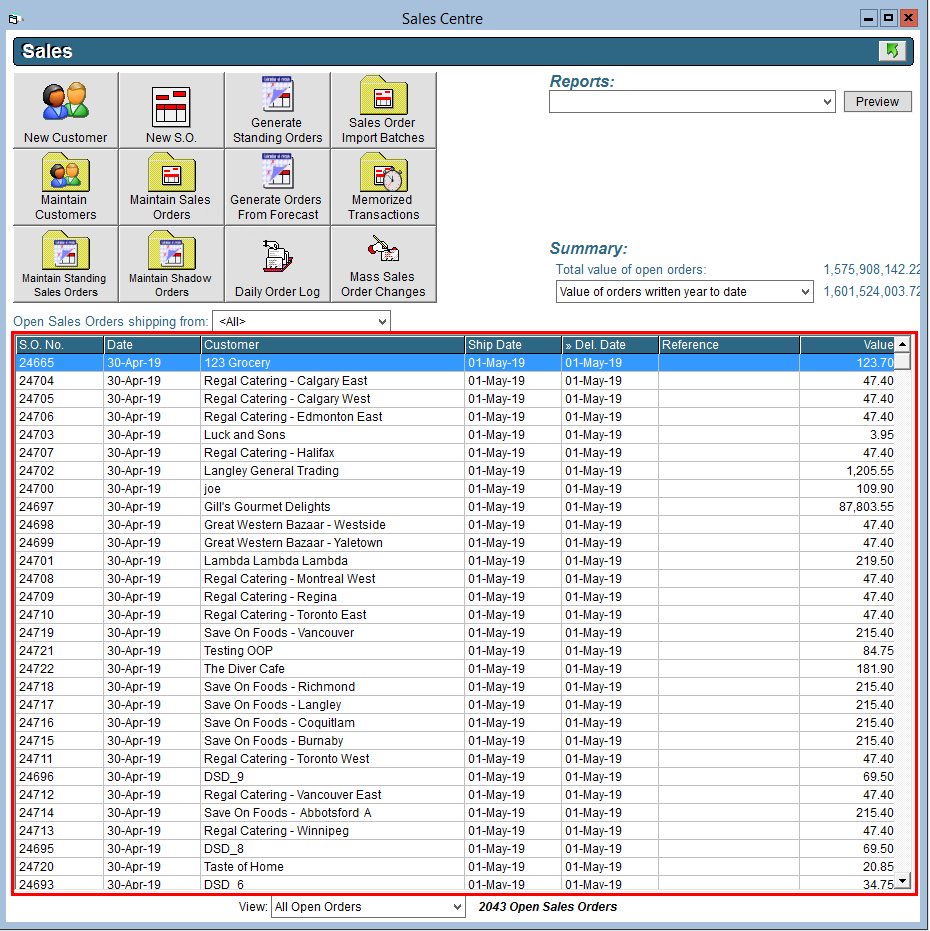Click the 87,803.55 value cell
This screenshot has height=931, width=930.
coord(847,507)
